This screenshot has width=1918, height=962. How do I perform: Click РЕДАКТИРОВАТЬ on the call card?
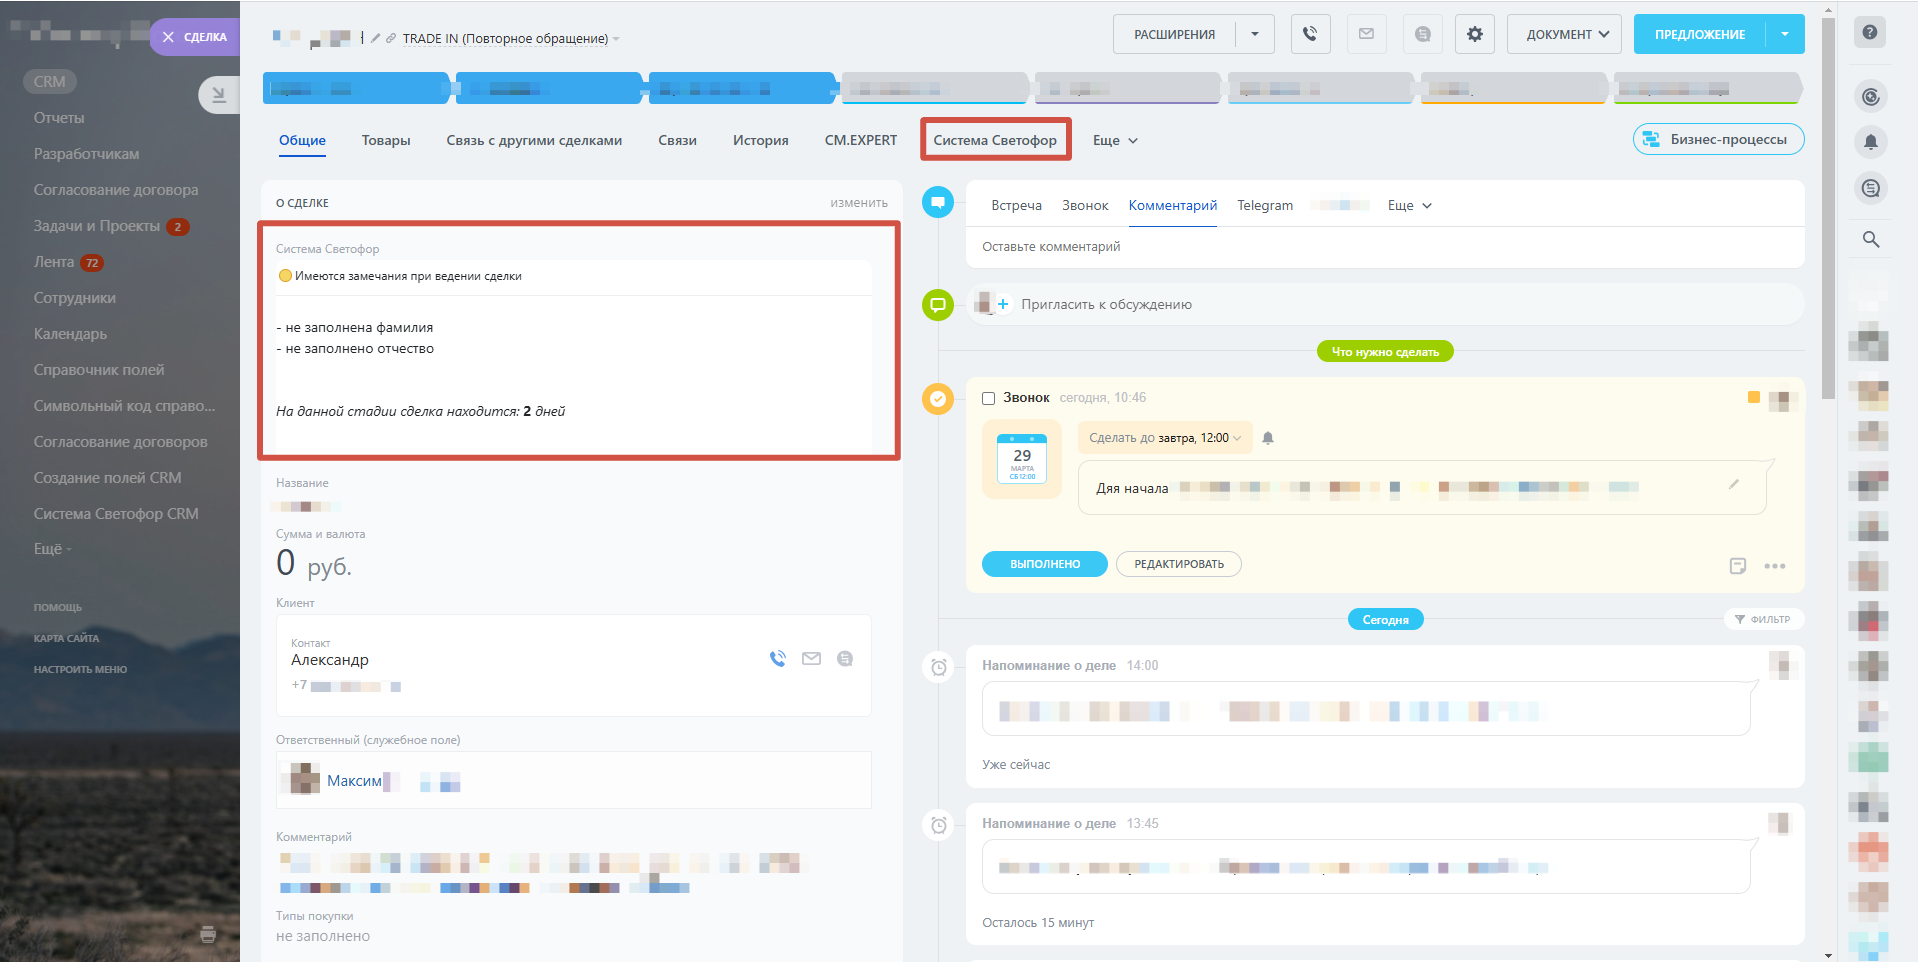[1179, 564]
